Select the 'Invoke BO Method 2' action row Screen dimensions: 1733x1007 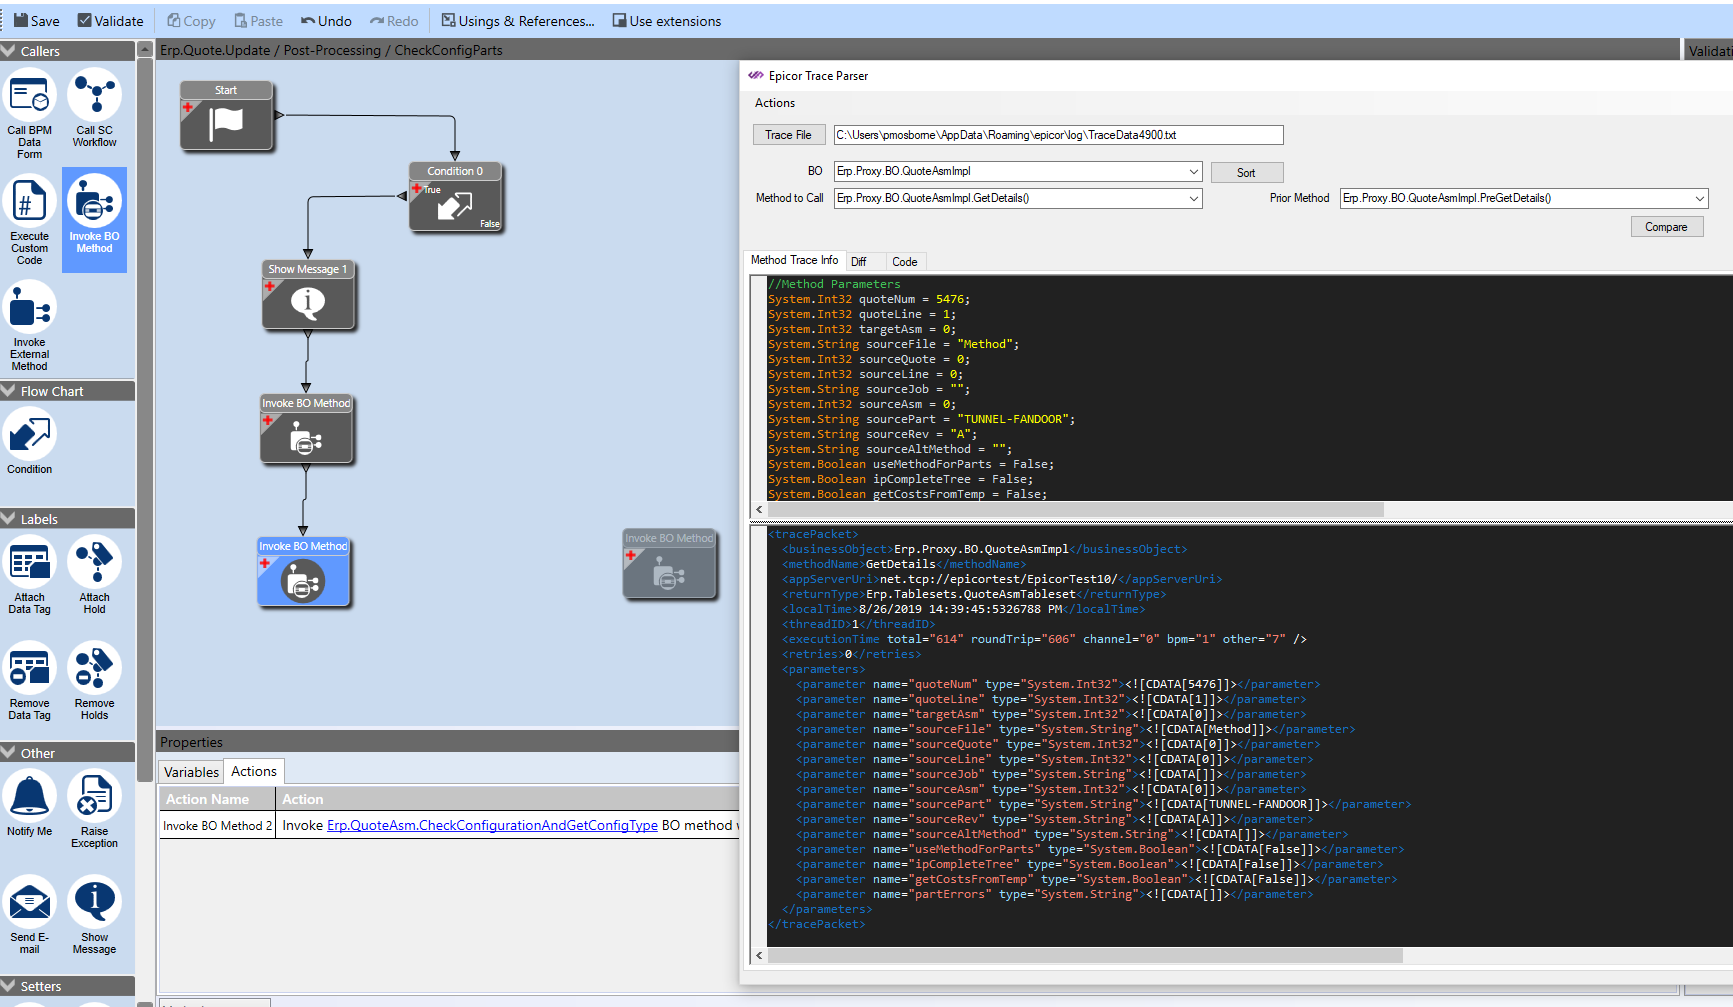pyautogui.click(x=449, y=825)
